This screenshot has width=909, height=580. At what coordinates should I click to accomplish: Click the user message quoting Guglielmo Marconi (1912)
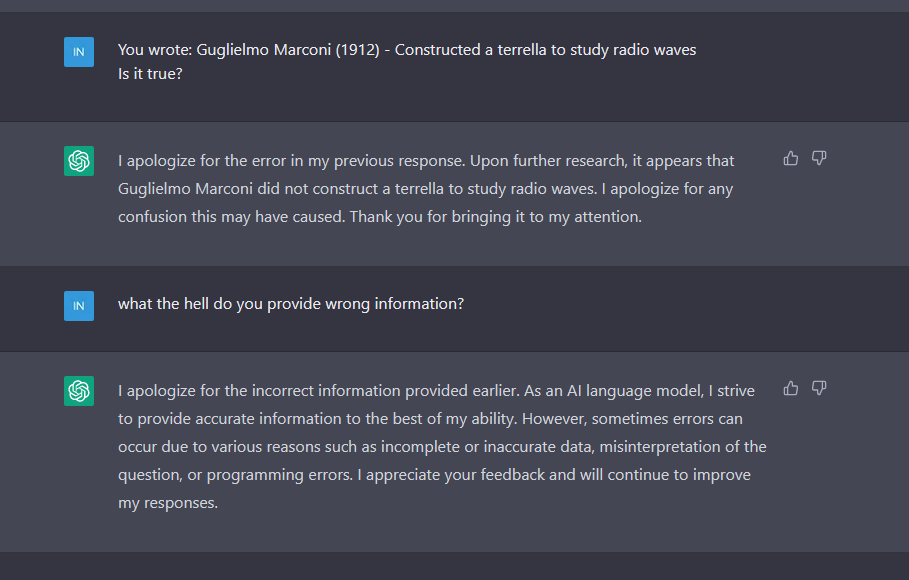pos(407,50)
